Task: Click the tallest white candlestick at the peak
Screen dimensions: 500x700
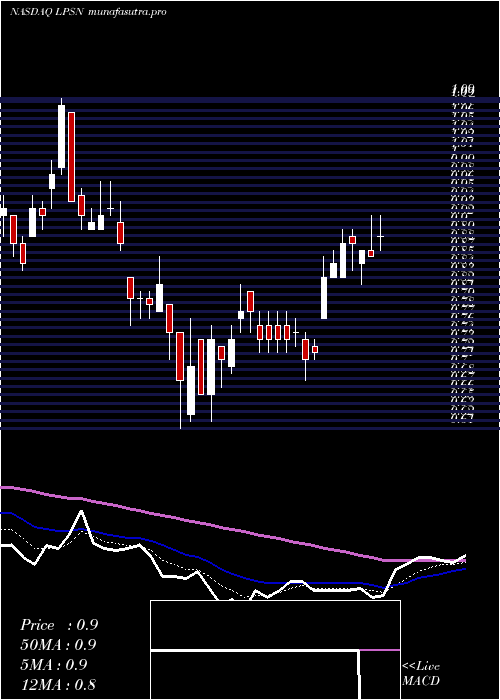Action: [62, 137]
